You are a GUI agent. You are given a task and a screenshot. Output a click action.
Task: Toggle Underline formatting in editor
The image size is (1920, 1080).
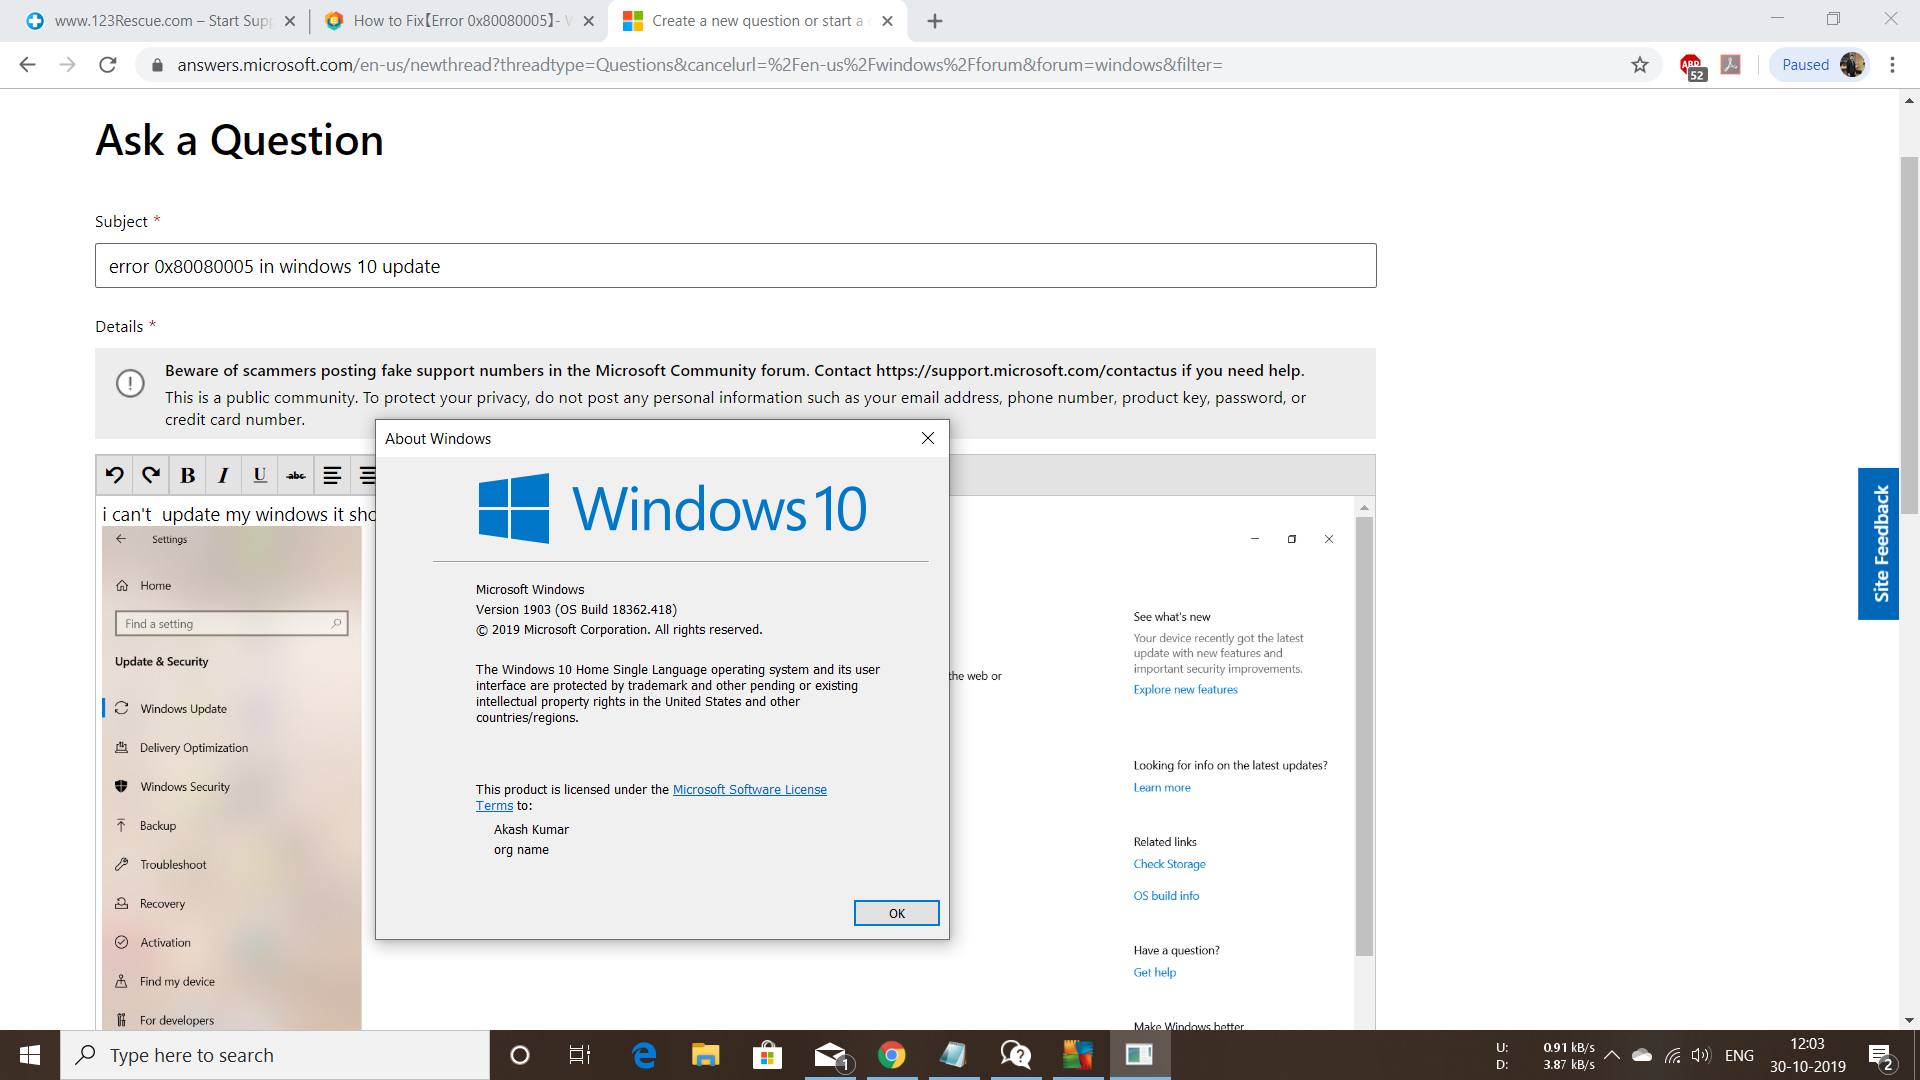pos(260,476)
